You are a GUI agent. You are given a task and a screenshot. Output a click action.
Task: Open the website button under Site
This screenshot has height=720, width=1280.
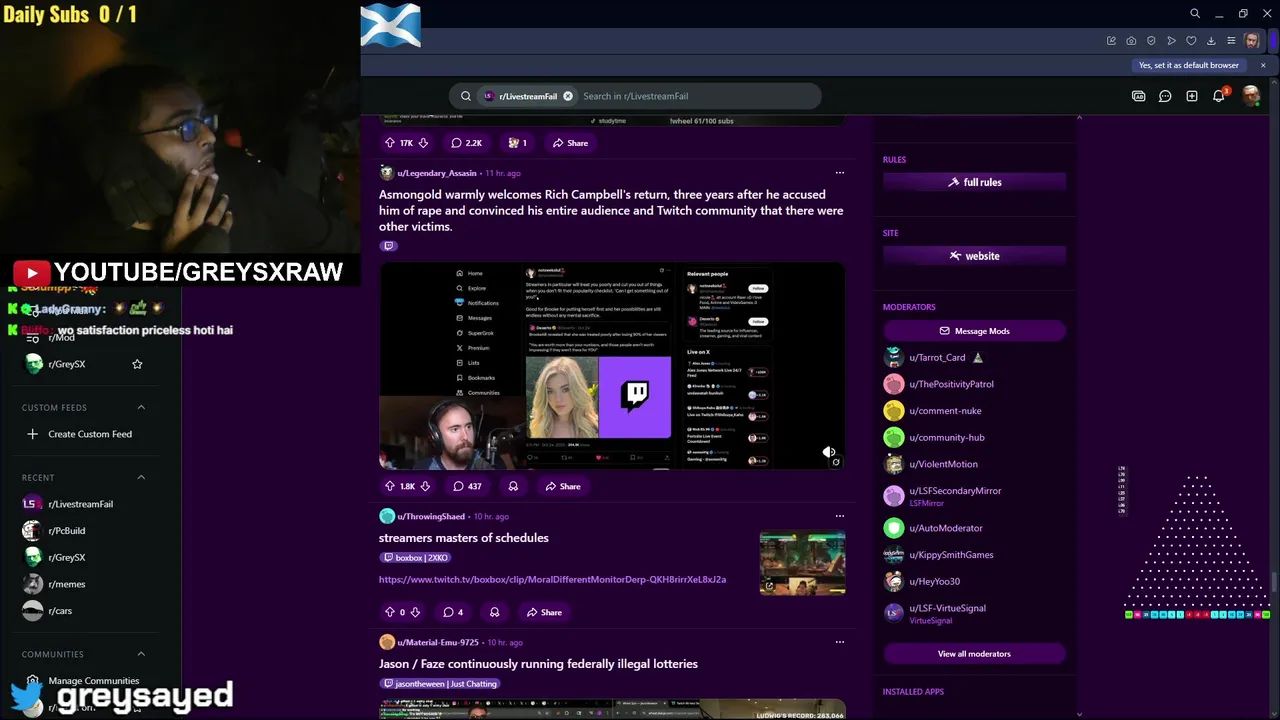tap(974, 256)
